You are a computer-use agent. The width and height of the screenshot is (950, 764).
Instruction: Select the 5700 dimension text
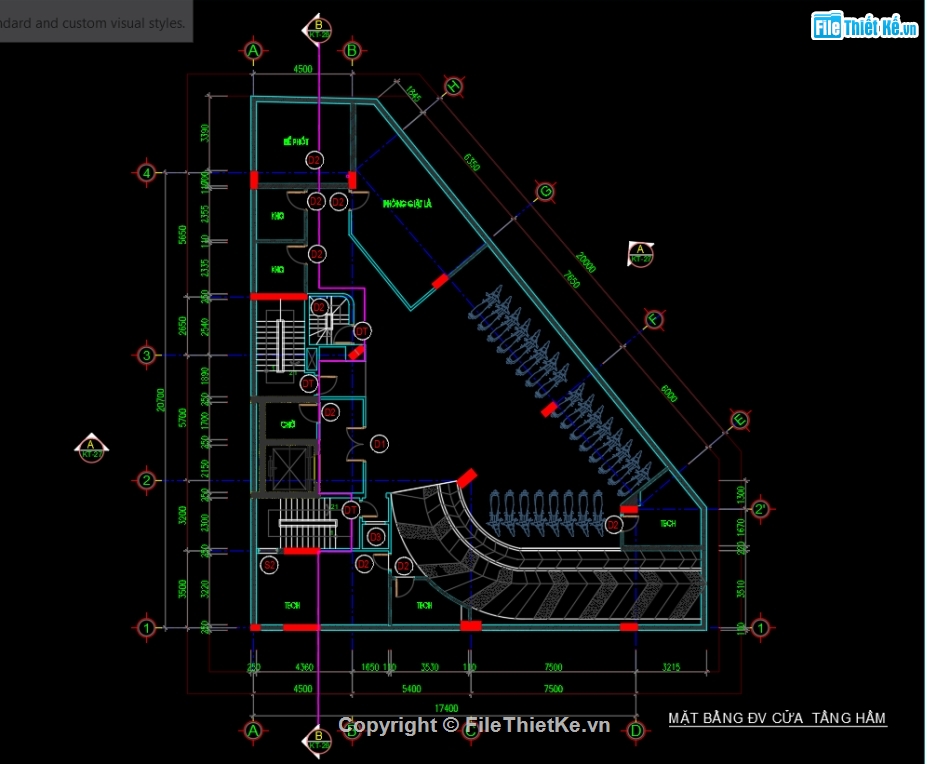182,418
